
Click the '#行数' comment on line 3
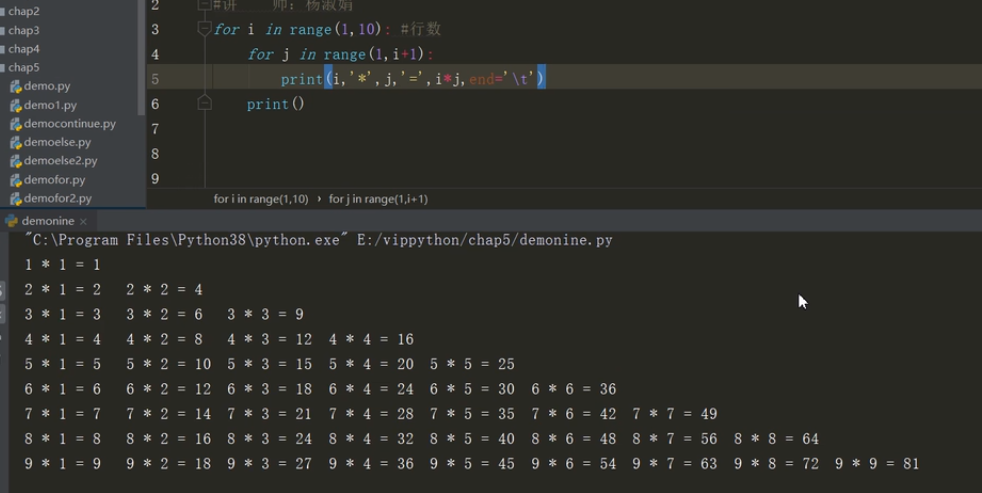[x=420, y=29]
